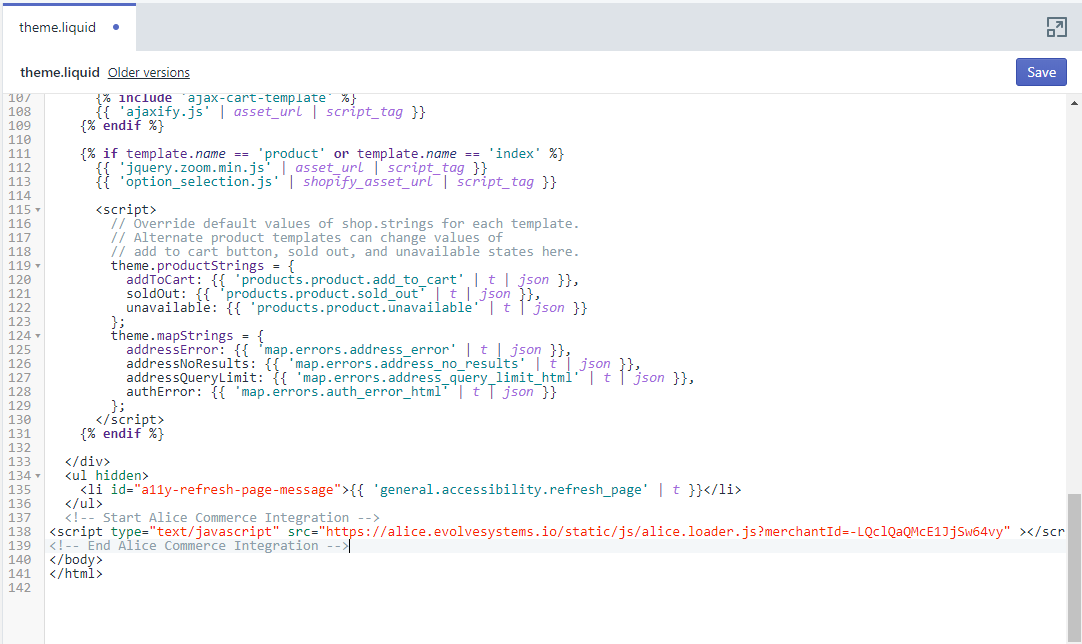Click 'theme.mapStrings' in the code
Screen dimensions: 1082x644
[x=172, y=336]
